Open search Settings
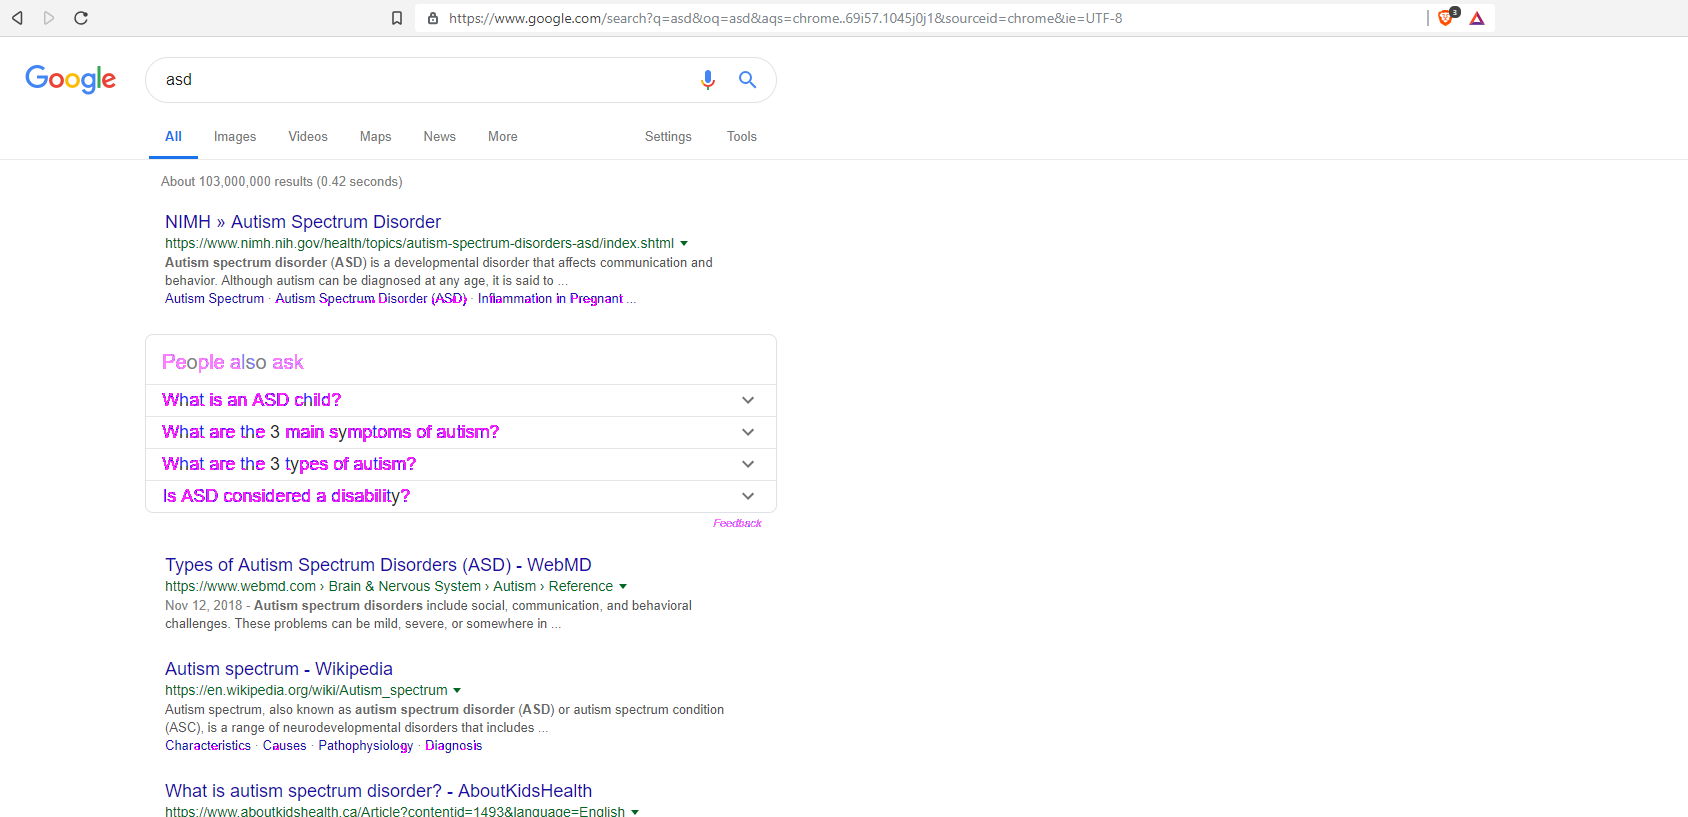Image resolution: width=1688 pixels, height=817 pixels. [668, 137]
